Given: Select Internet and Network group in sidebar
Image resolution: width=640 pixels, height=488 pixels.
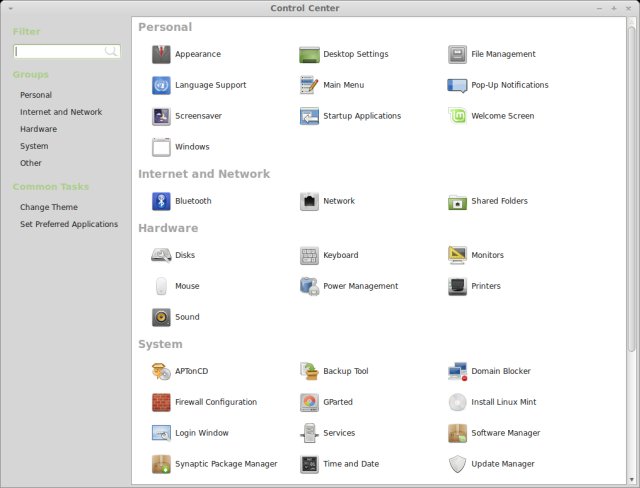Looking at the screenshot, I should click(x=61, y=112).
